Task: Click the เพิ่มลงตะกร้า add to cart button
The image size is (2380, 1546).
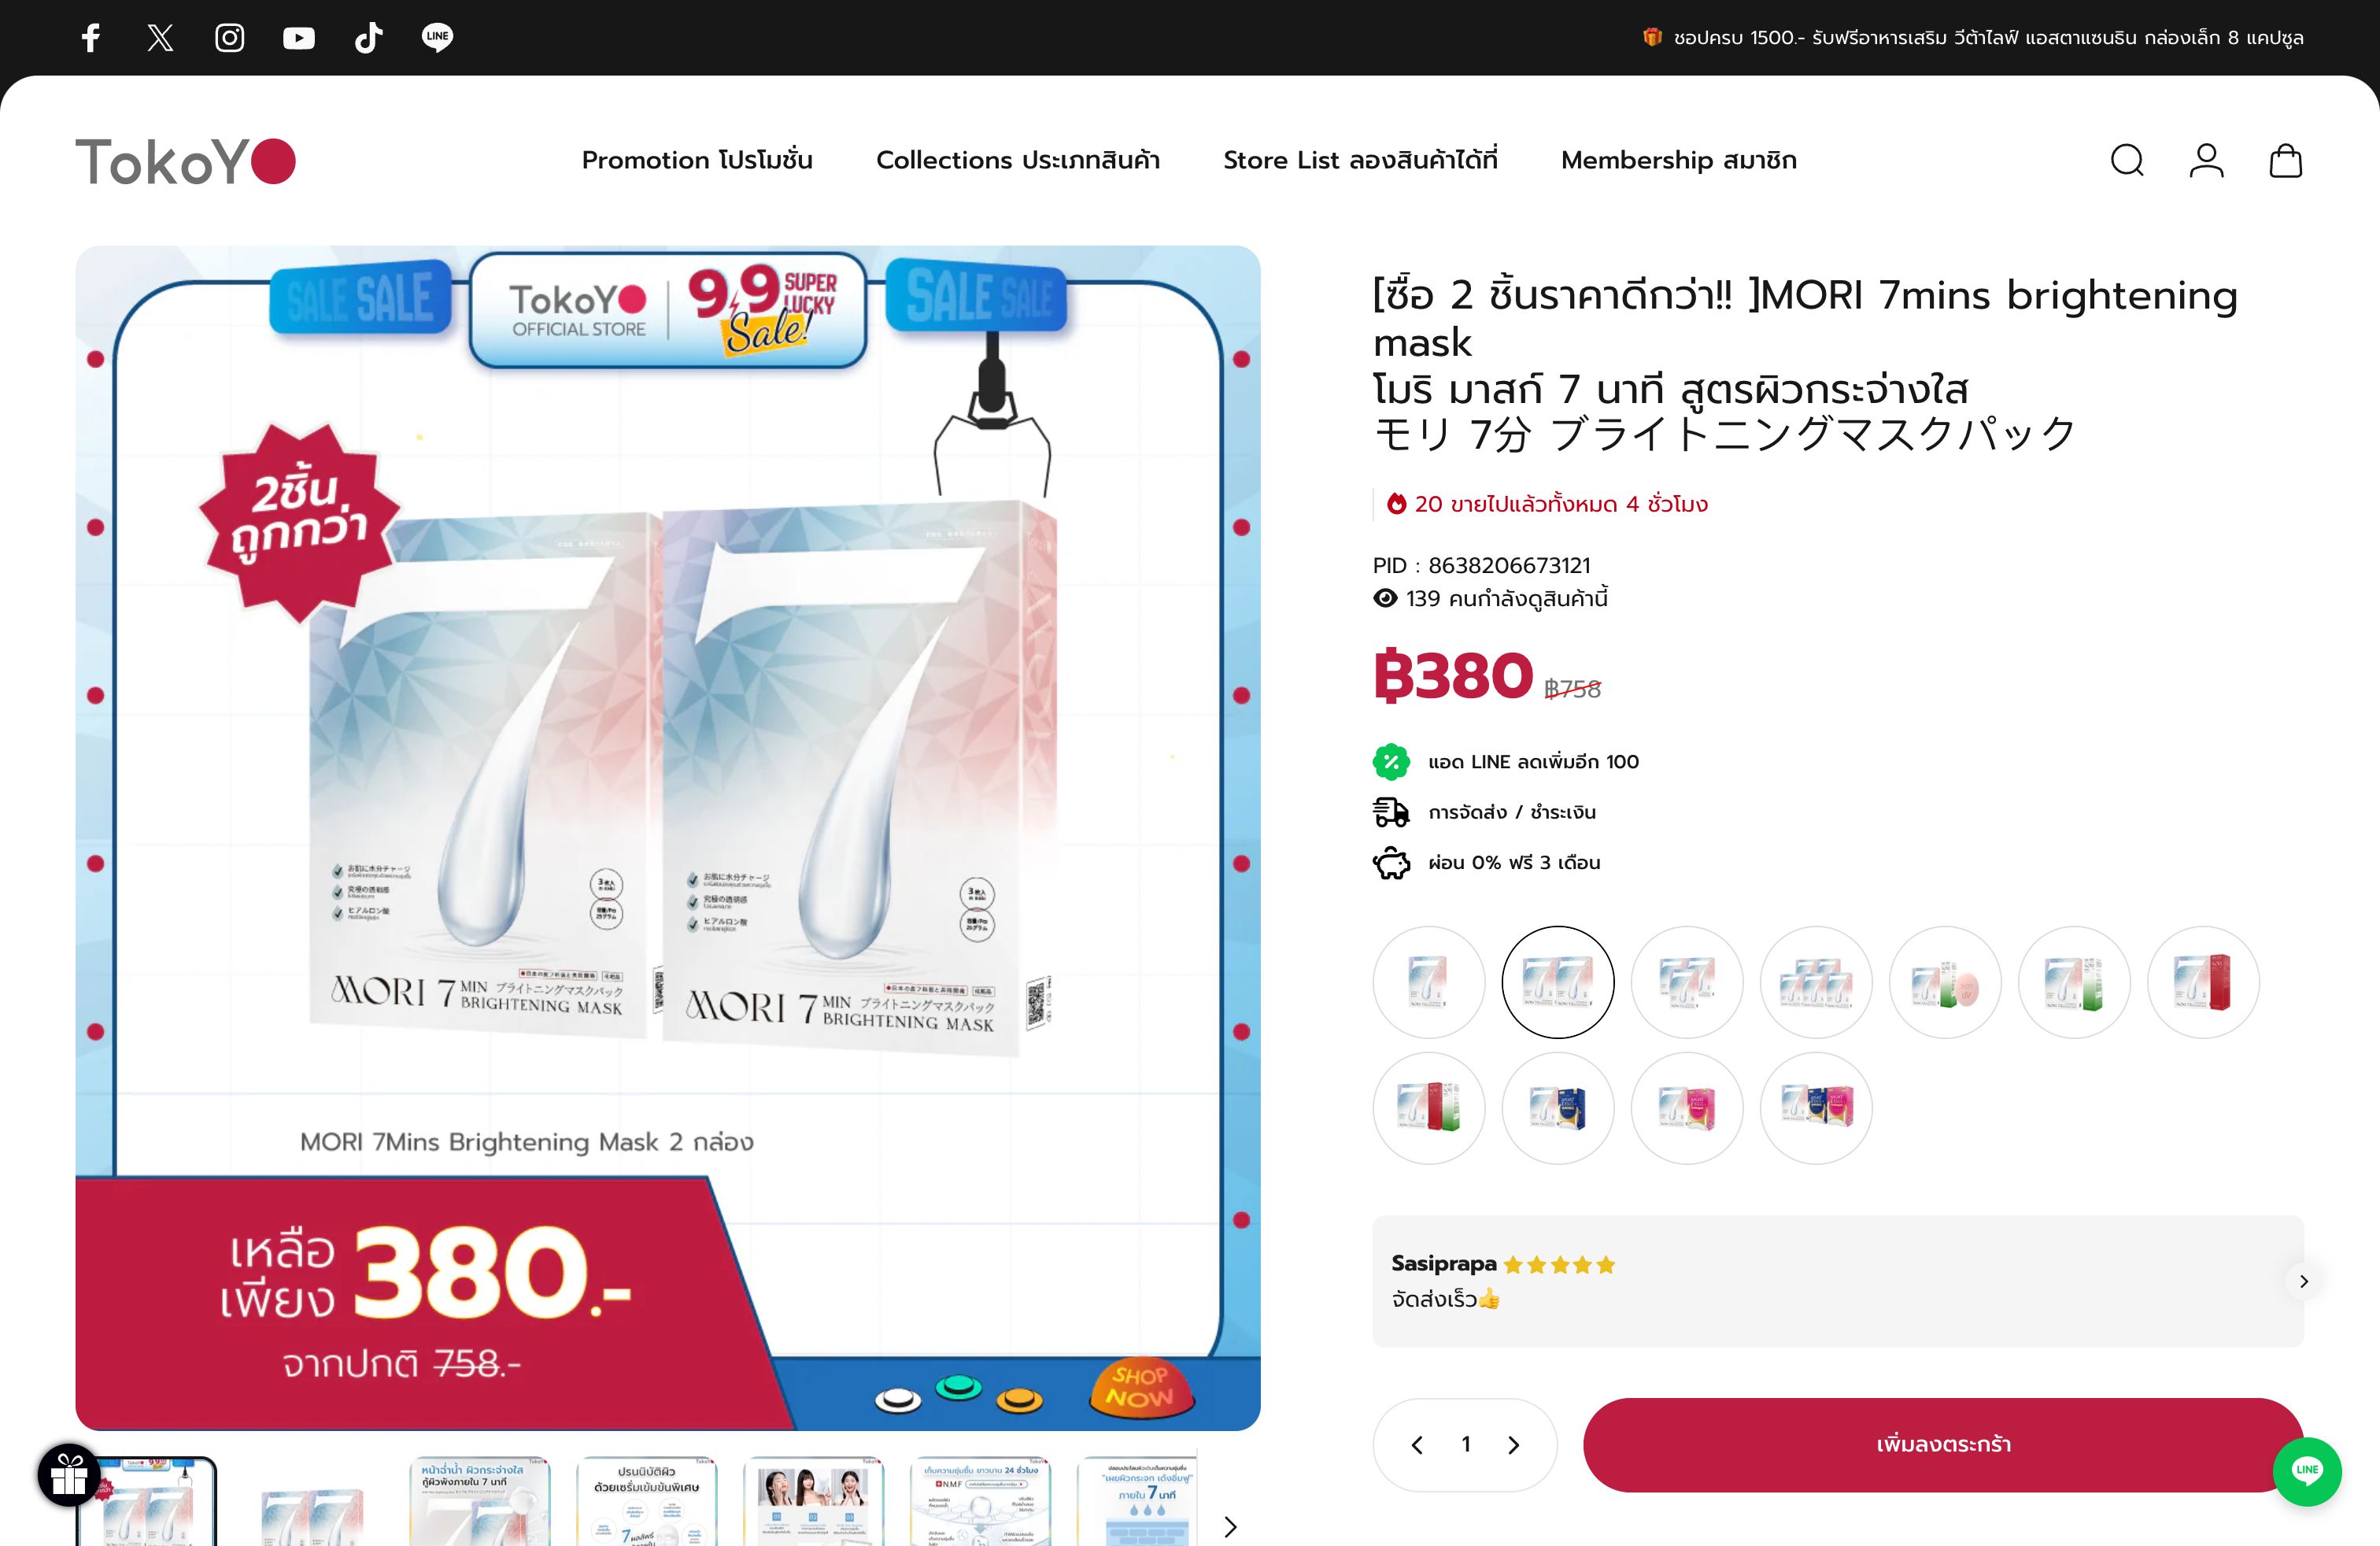Action: tap(1943, 1445)
